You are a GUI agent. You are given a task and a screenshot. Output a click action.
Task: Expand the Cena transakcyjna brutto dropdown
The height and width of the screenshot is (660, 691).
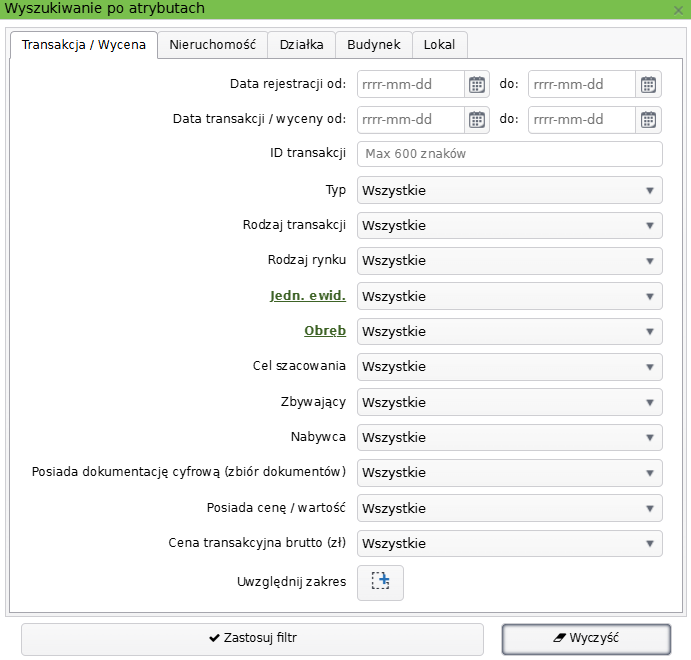509,544
